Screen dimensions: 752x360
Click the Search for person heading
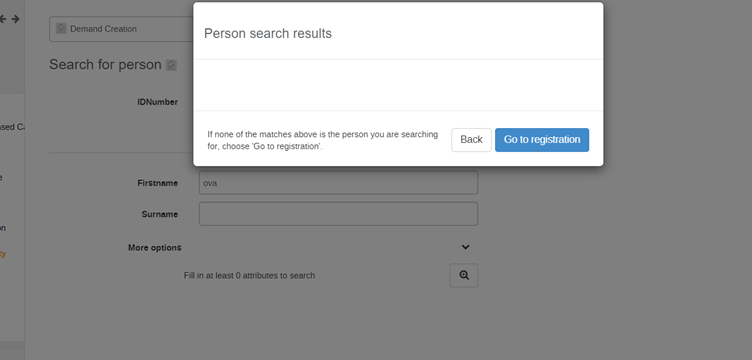tap(105, 65)
